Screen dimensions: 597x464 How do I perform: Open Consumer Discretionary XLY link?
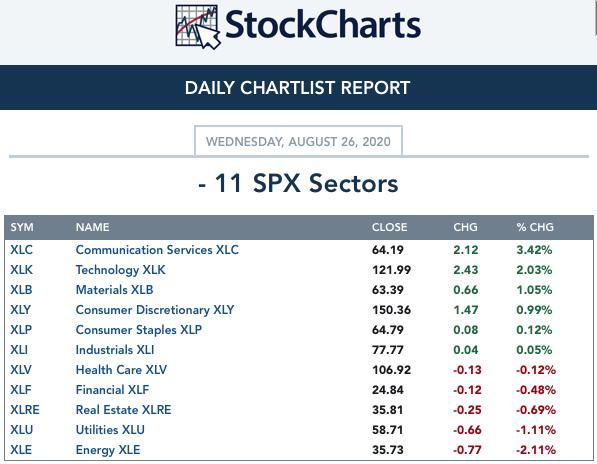tap(155, 310)
